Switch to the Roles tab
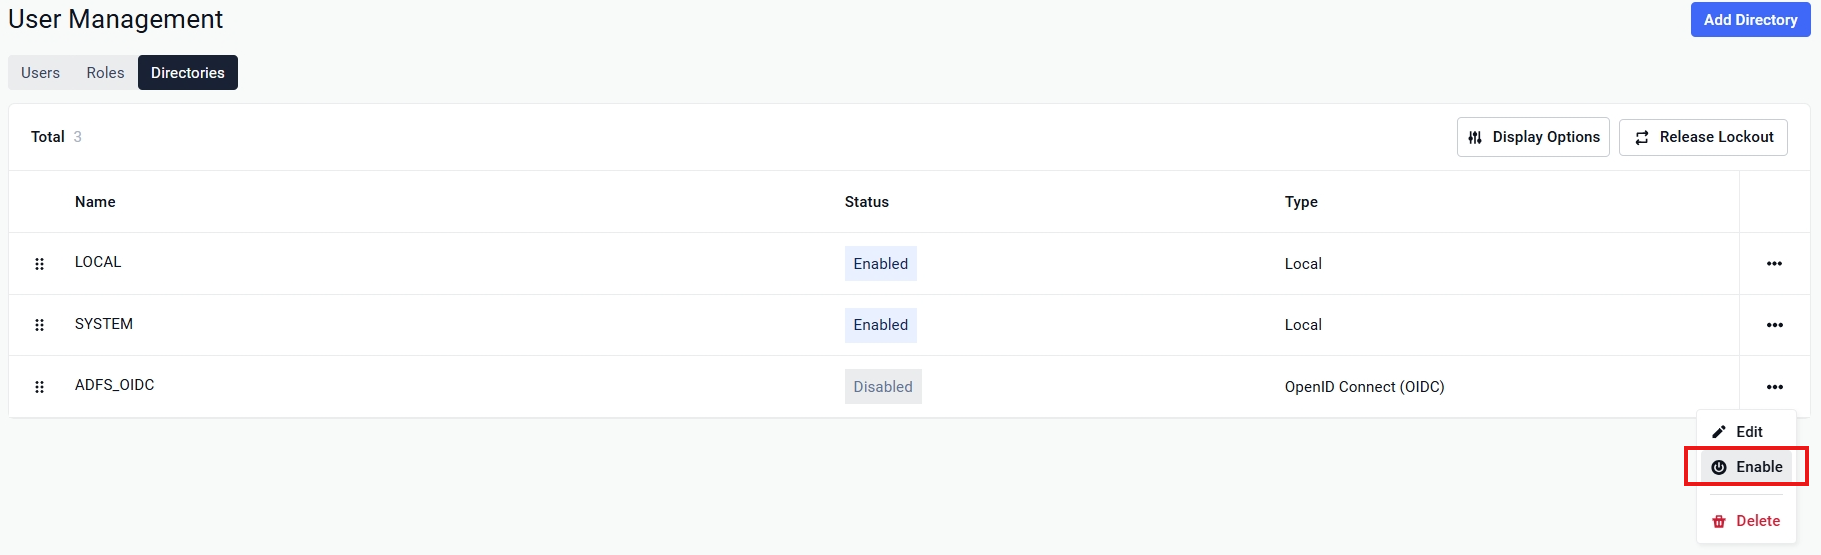1821x555 pixels. [105, 73]
